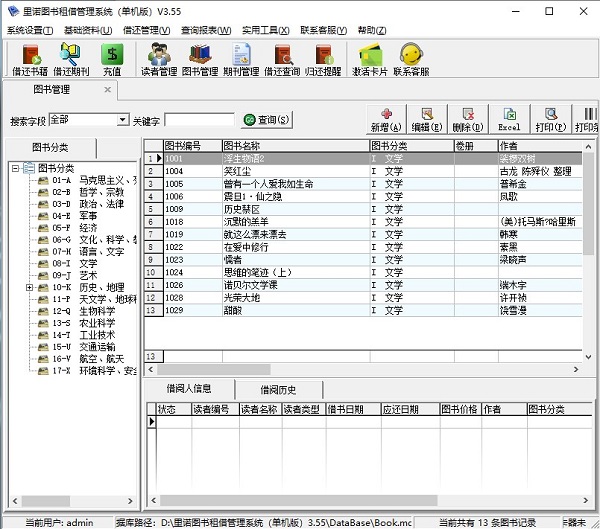Collapse the 图书分类 root node
The image size is (600, 529).
click(15, 168)
